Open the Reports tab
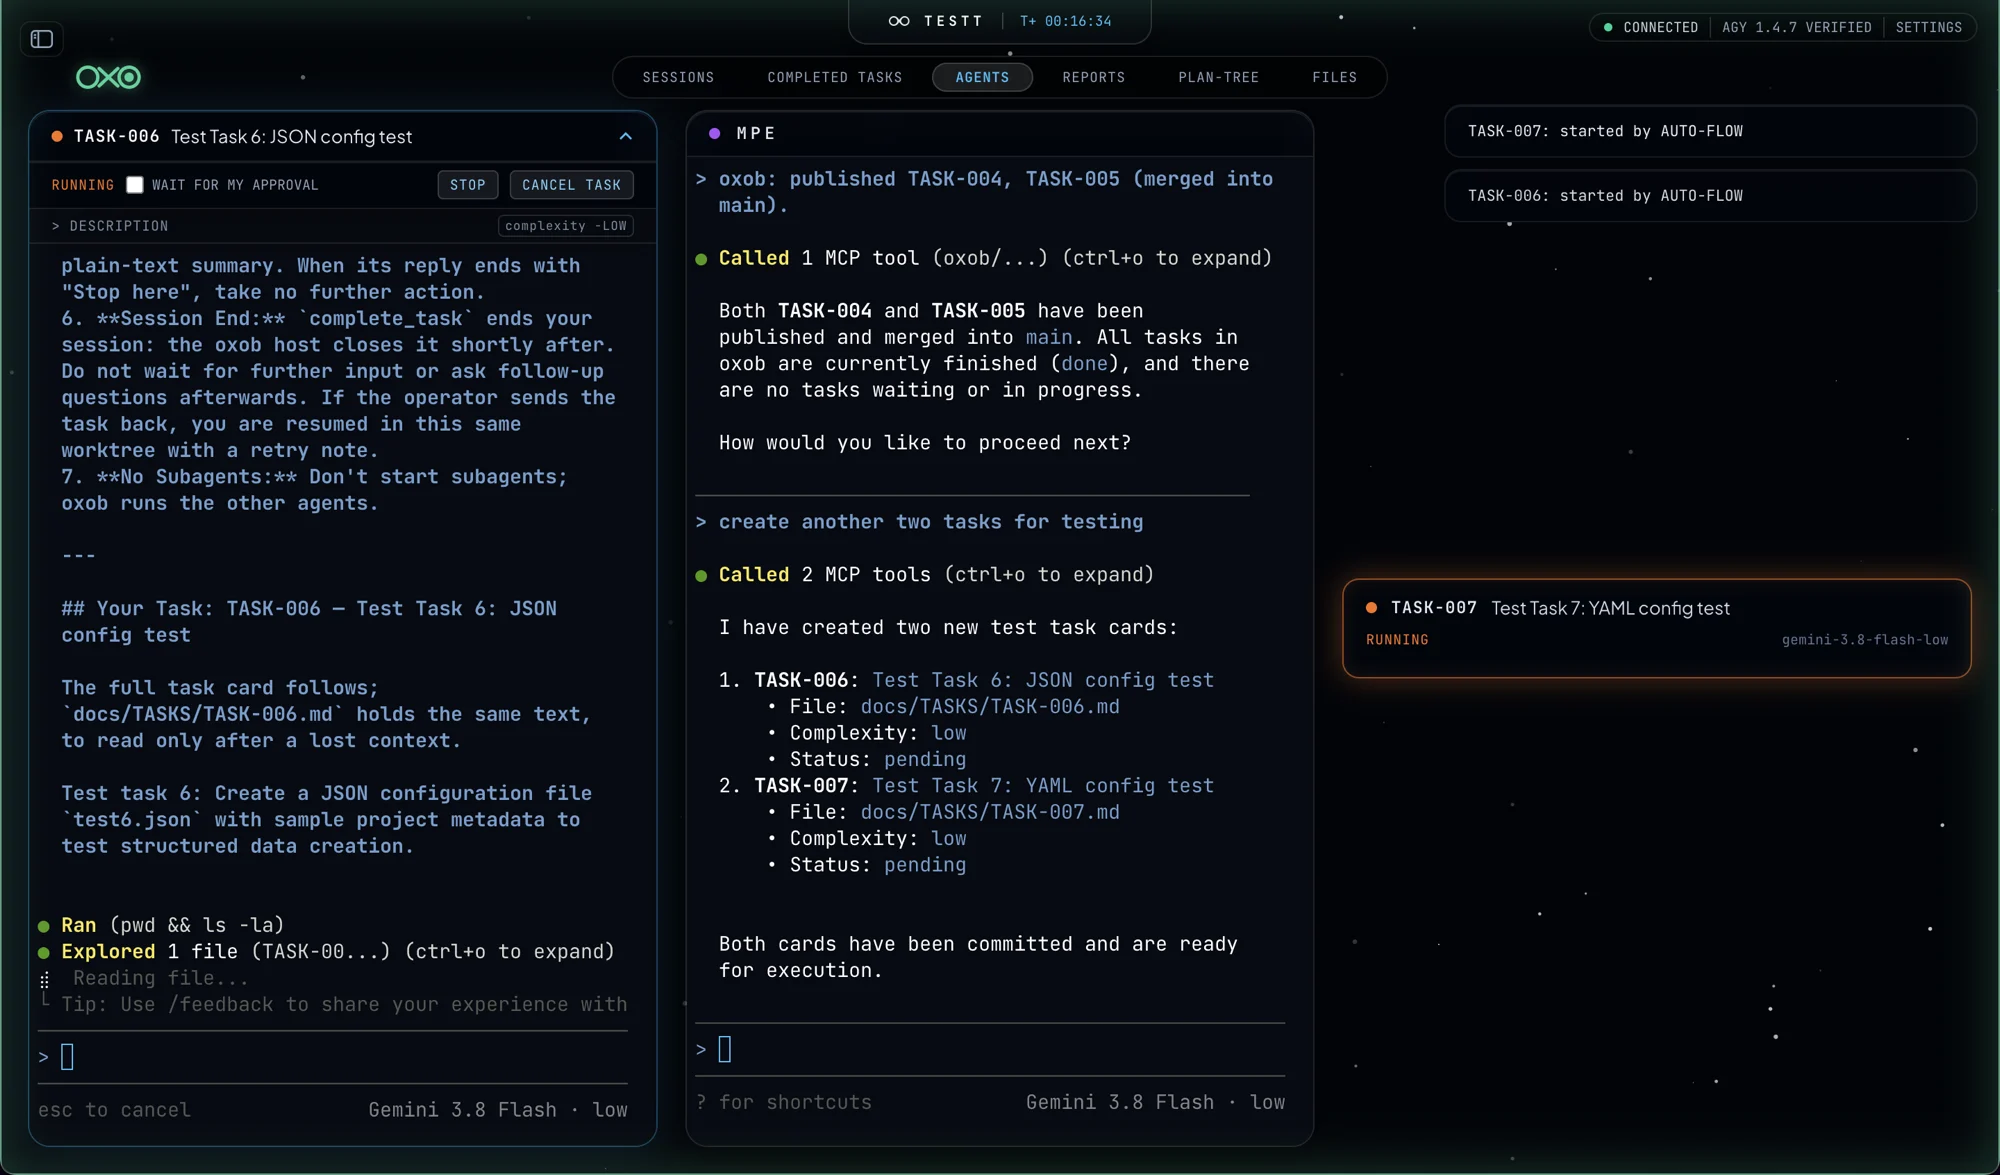This screenshot has width=2000, height=1175. pyautogui.click(x=1094, y=77)
